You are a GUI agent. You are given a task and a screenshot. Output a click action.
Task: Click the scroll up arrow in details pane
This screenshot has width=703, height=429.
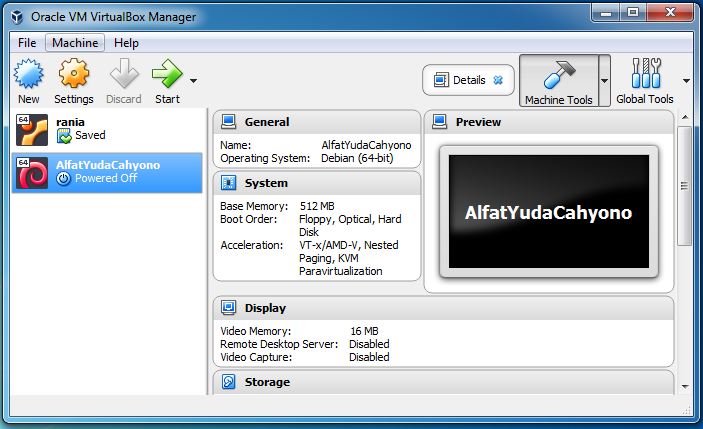685,117
